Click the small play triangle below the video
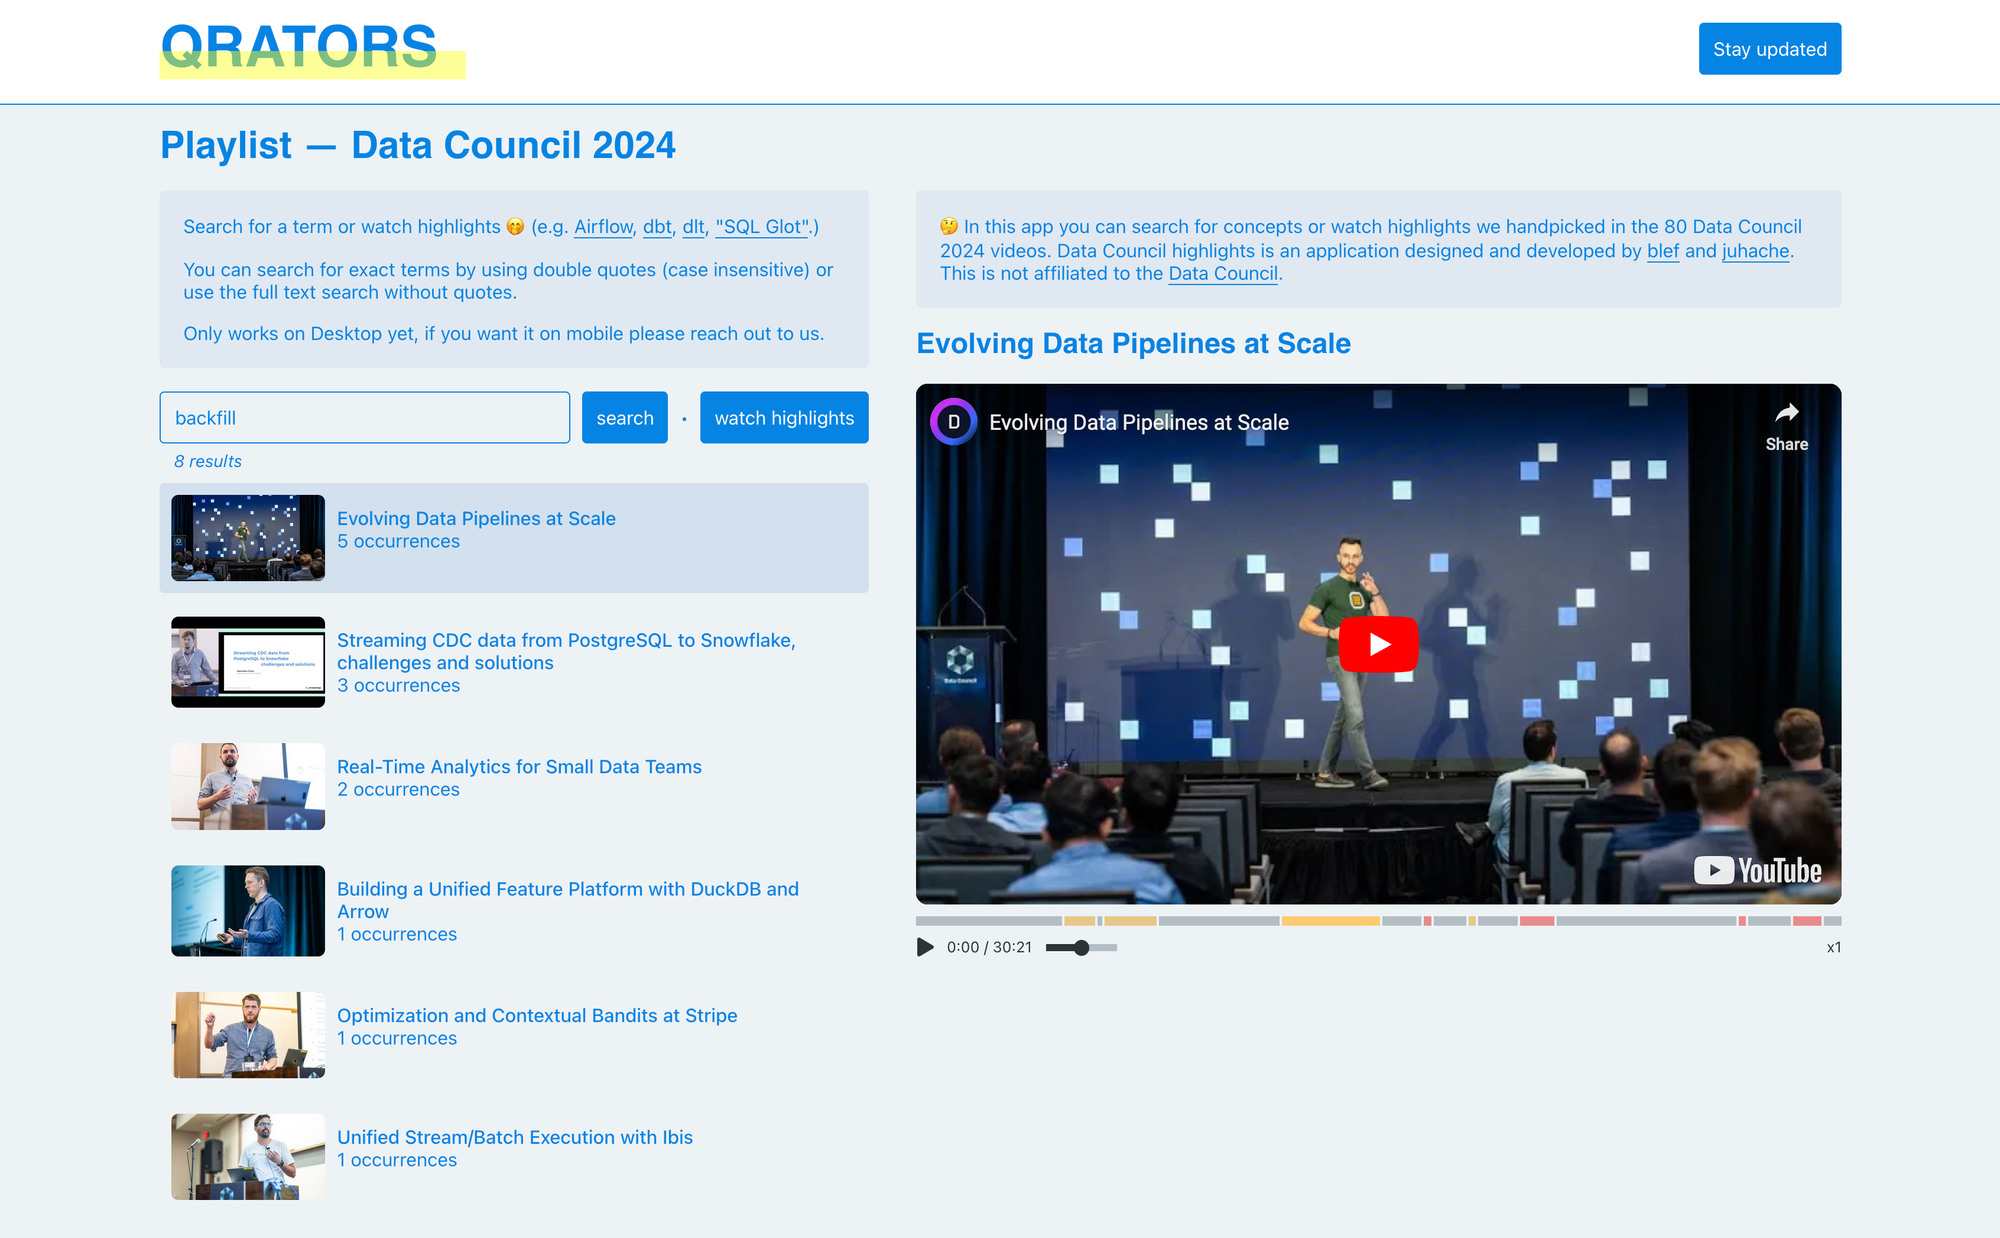This screenshot has width=2000, height=1238. click(x=925, y=947)
